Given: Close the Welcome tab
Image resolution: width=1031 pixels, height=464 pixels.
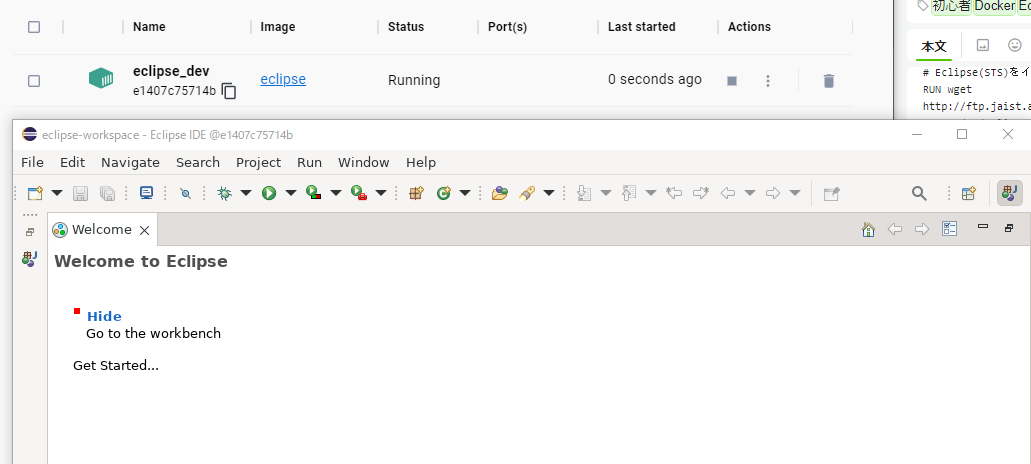Looking at the screenshot, I should point(145,230).
